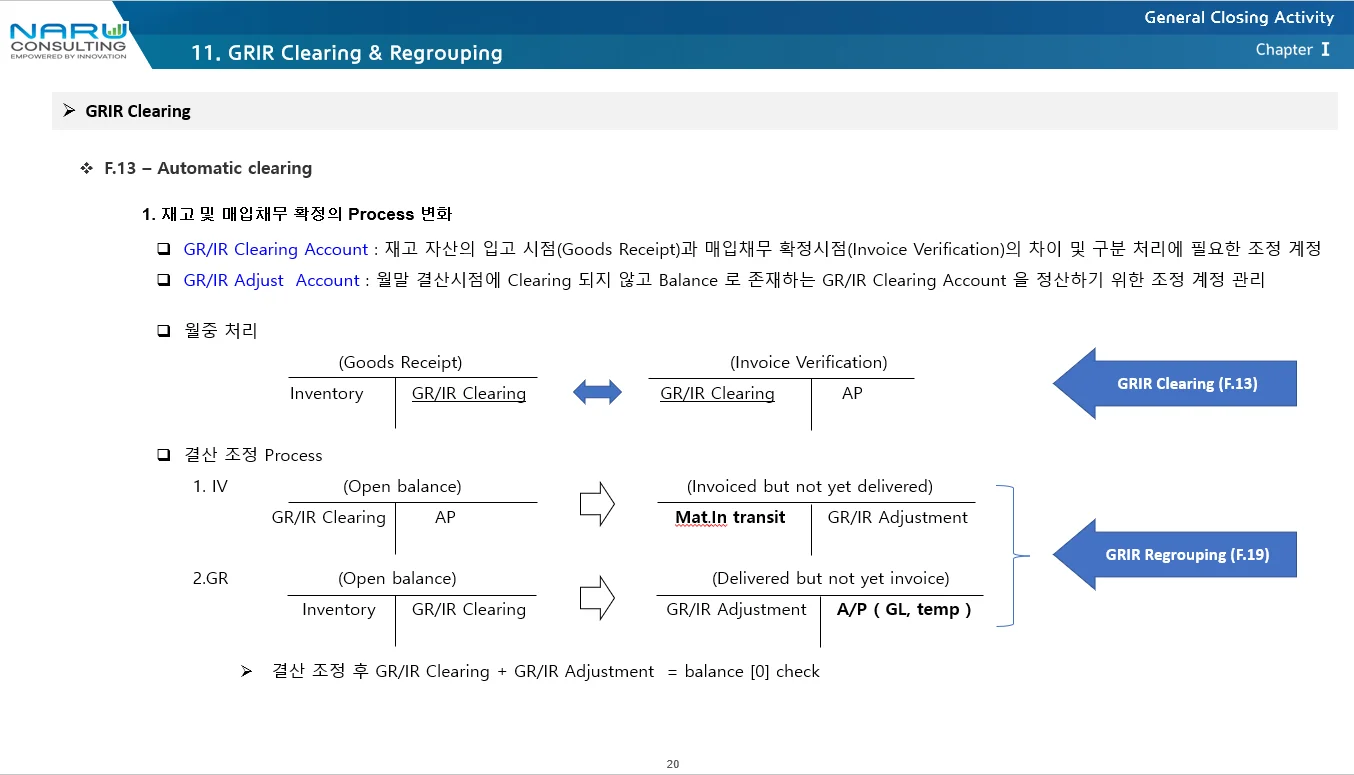Image resolution: width=1354 pixels, height=775 pixels.
Task: Click the blue 'GR/IR Adjust Account' term
Action: point(271,280)
